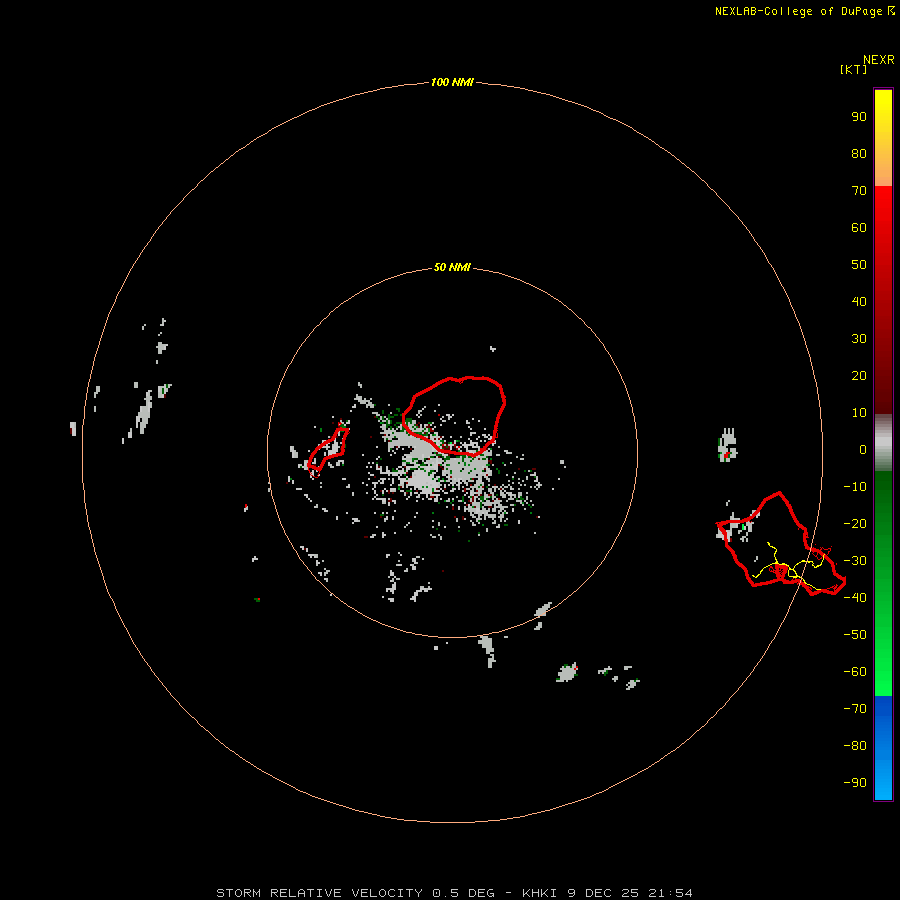Click the 50 value on velocity scale

(x=859, y=265)
